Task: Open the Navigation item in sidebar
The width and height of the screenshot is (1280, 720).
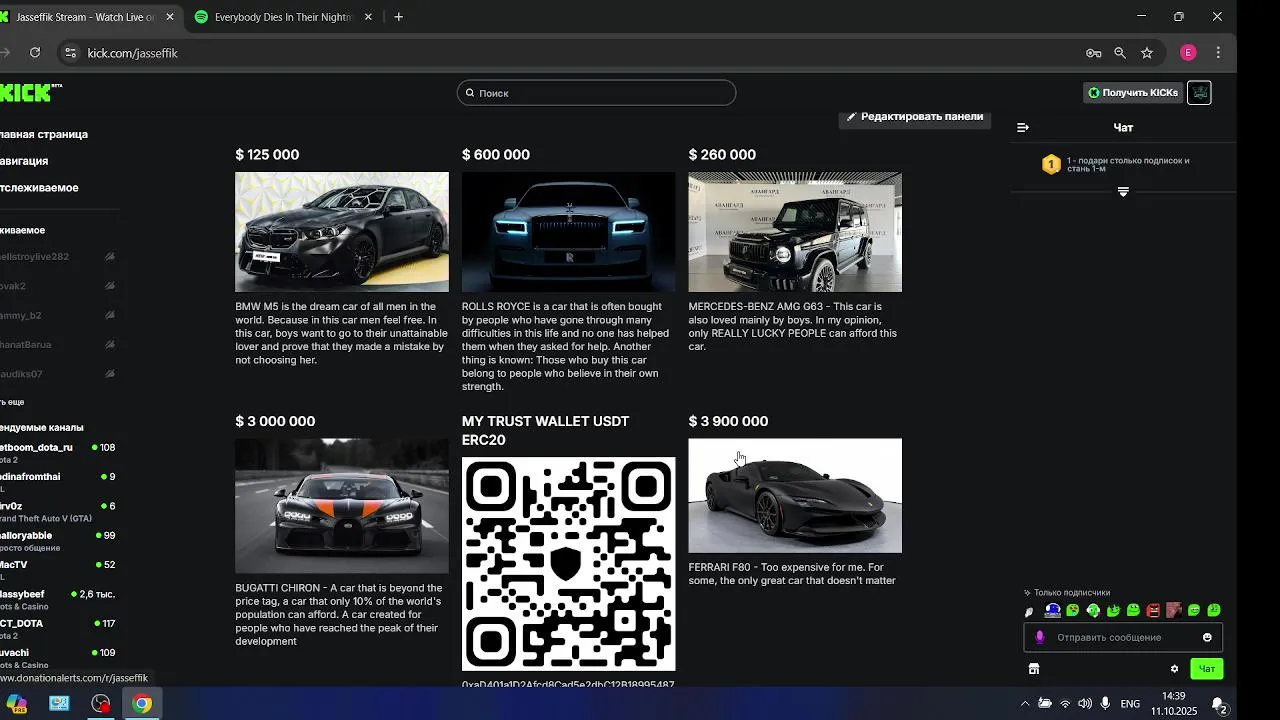Action: (x=24, y=161)
